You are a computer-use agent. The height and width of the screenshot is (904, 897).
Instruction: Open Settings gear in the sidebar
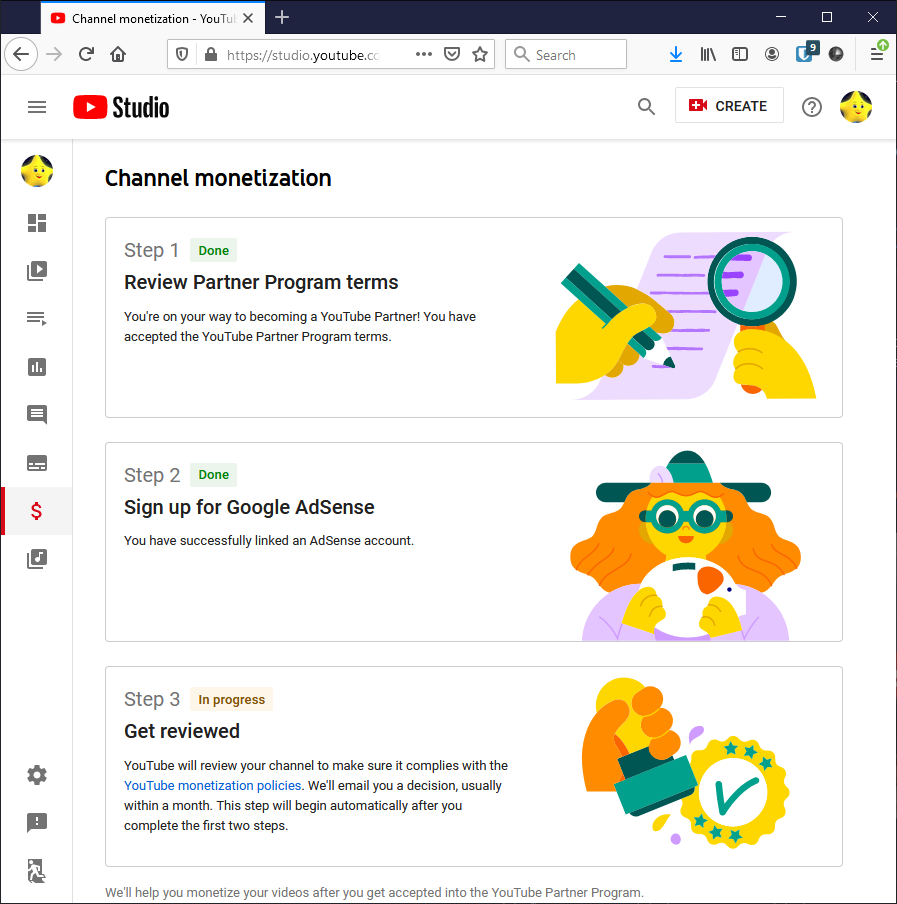[x=37, y=775]
